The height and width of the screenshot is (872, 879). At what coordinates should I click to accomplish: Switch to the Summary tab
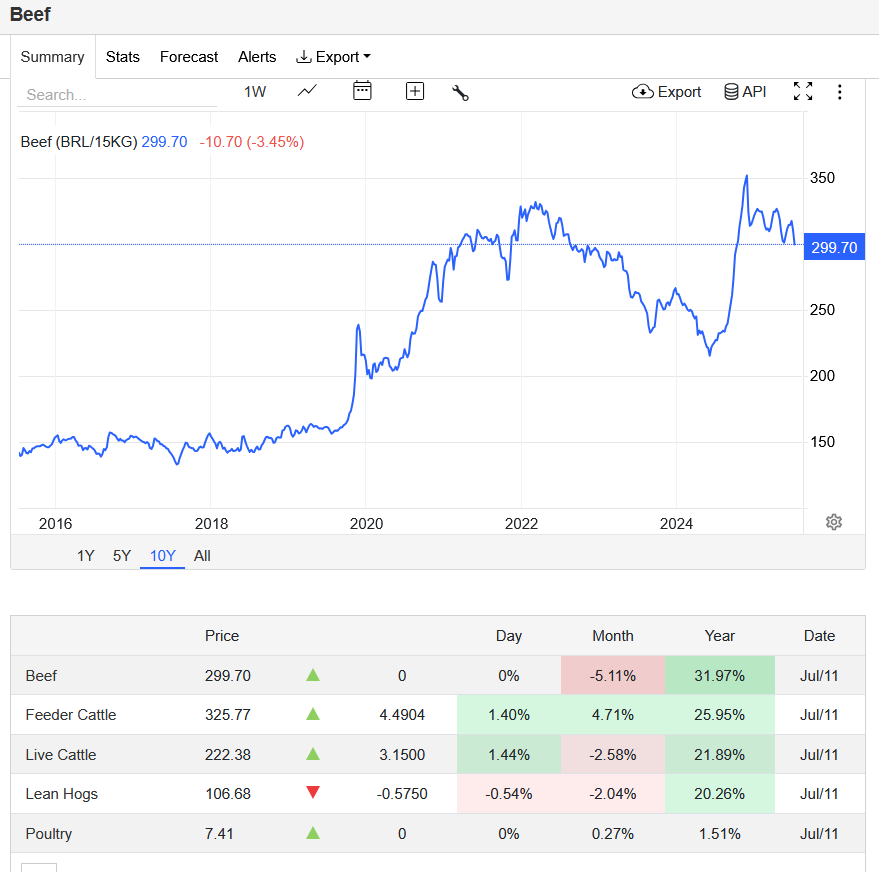(53, 57)
